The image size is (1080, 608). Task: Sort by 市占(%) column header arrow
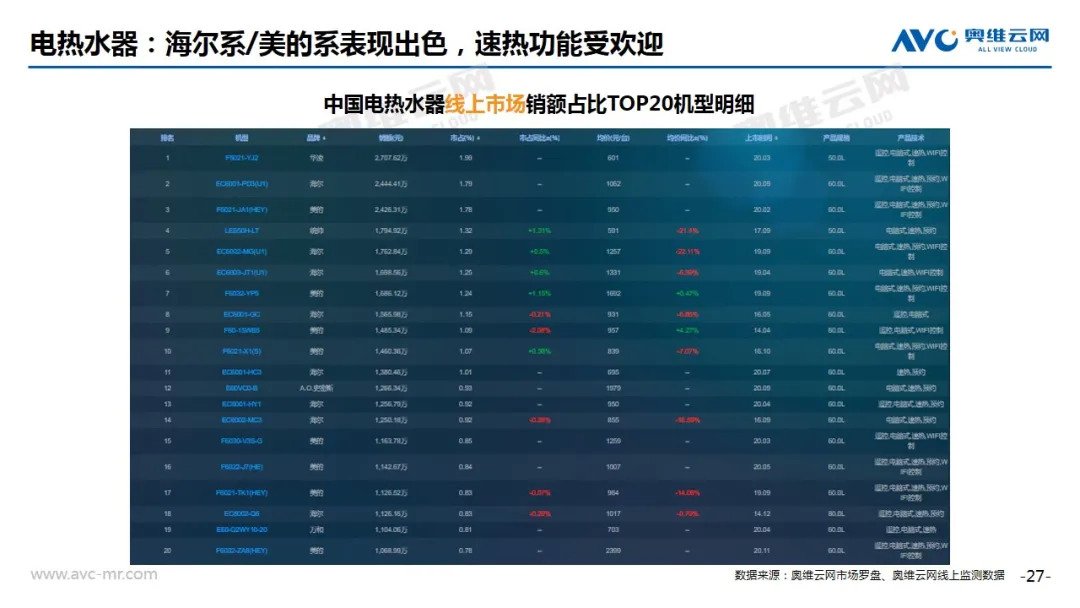[479, 138]
